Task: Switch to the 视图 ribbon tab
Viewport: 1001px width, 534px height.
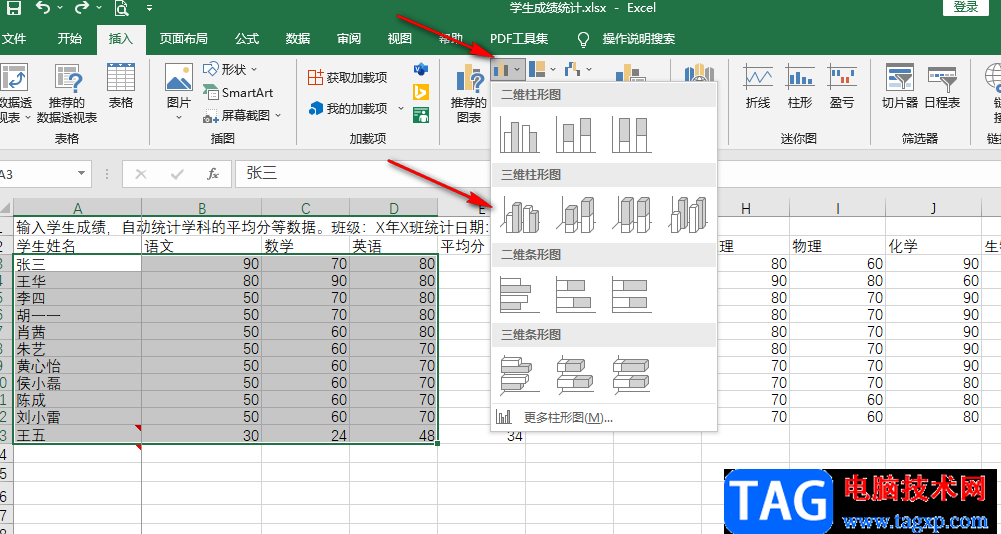Action: click(x=400, y=39)
